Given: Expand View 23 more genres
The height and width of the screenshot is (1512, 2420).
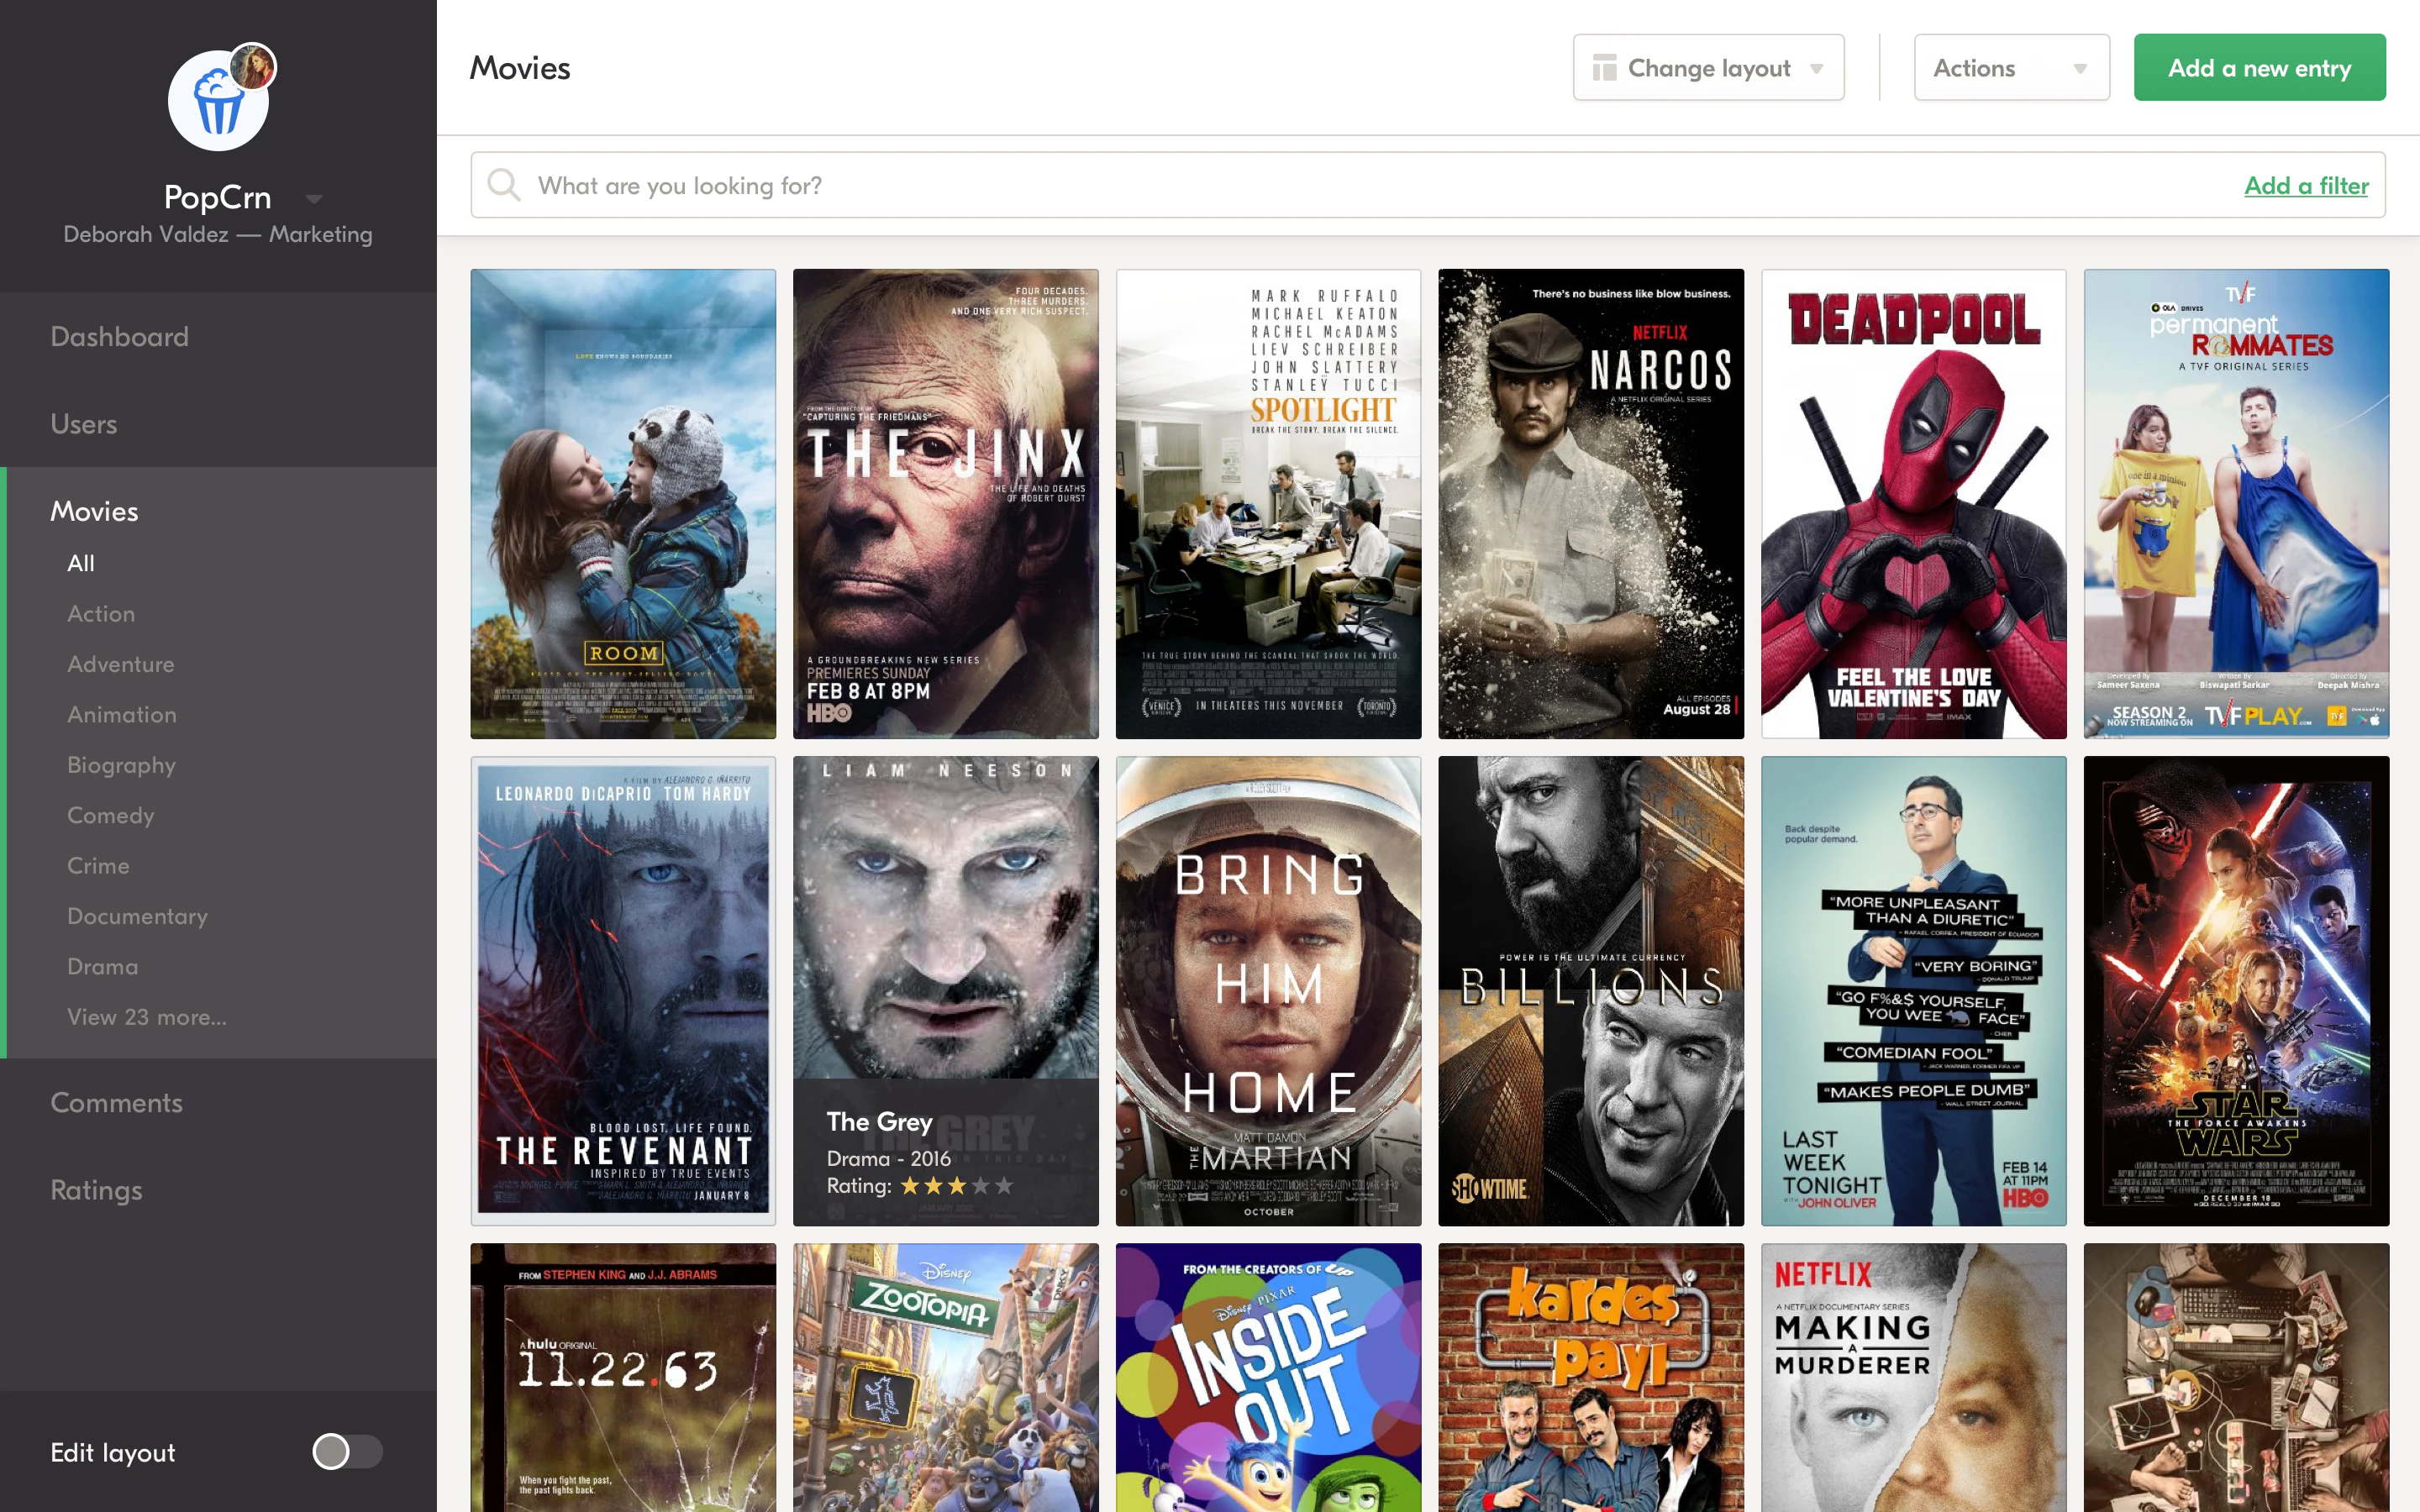Looking at the screenshot, I should coord(147,1017).
